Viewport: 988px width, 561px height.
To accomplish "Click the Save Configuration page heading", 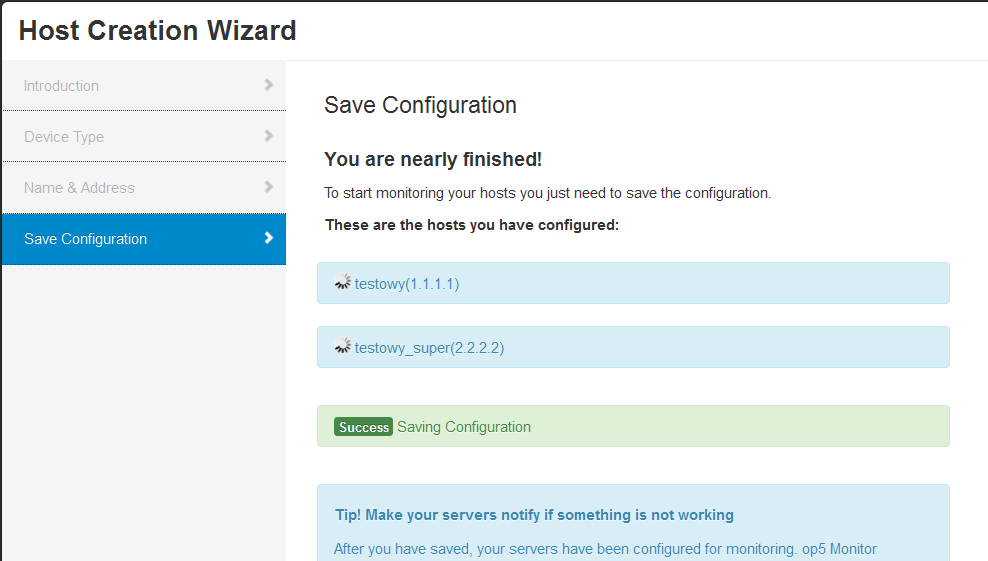I will 420,105.
